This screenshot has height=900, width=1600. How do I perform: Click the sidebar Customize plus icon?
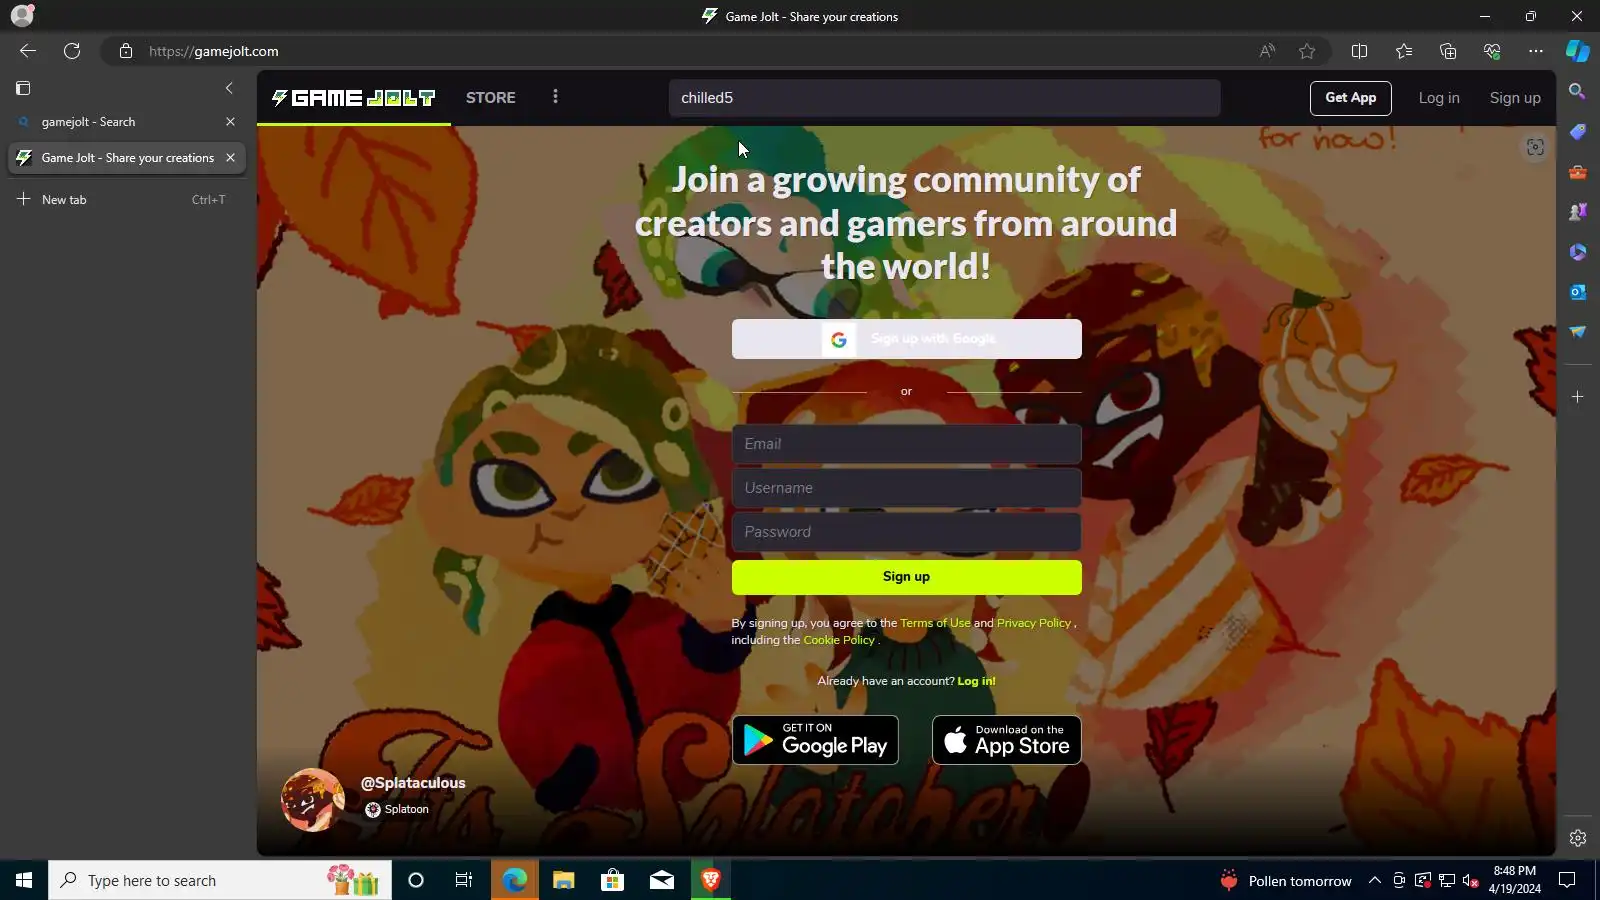click(1577, 397)
